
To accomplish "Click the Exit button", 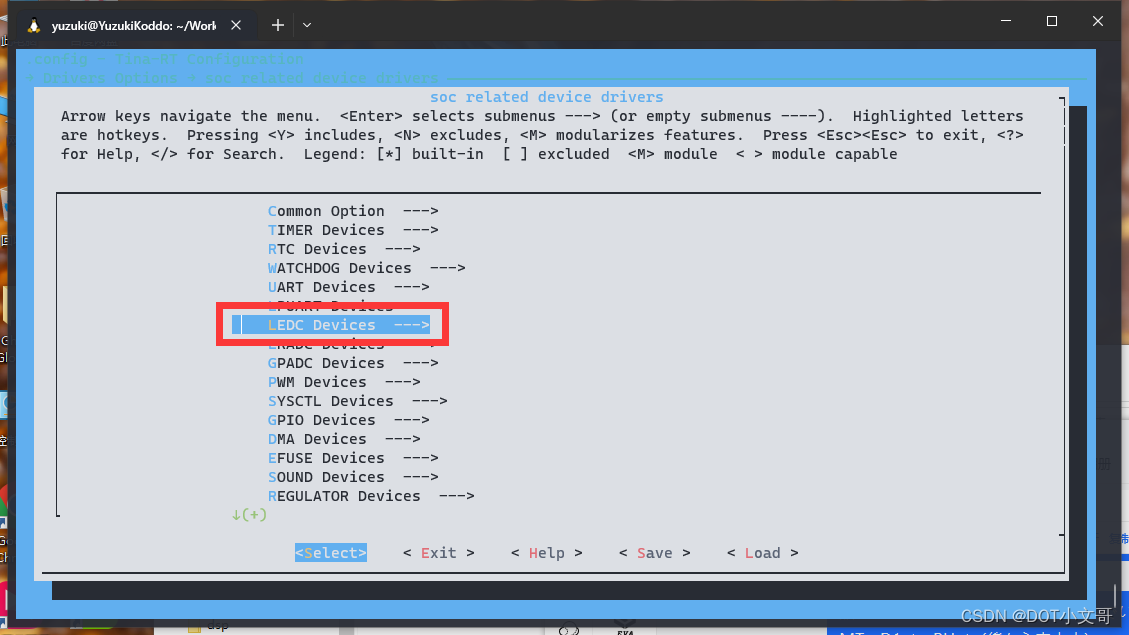I will 438,553.
